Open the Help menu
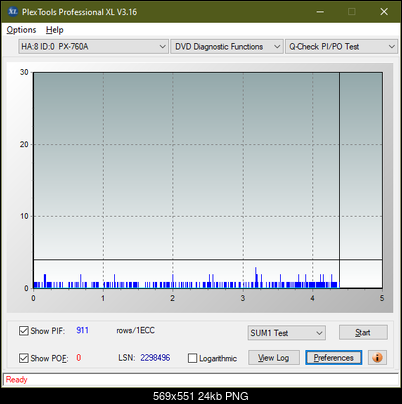Viewport: 402px width, 404px height. pyautogui.click(x=55, y=30)
